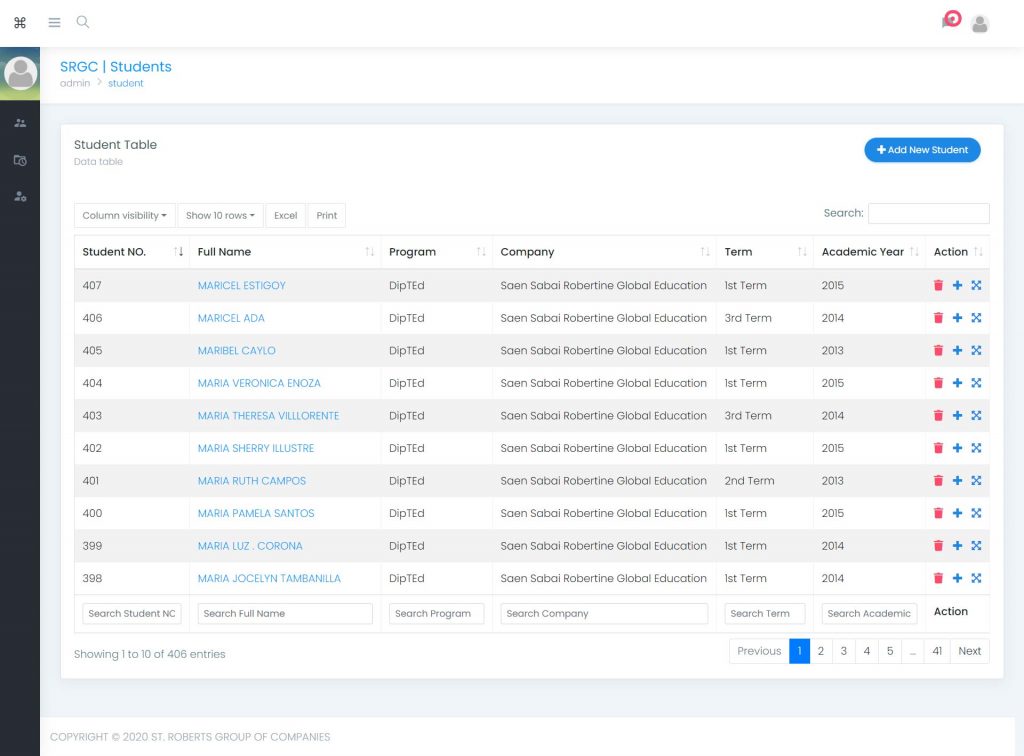Click Add New Student button
Screen dimensions: 1024x756
(x=922, y=150)
